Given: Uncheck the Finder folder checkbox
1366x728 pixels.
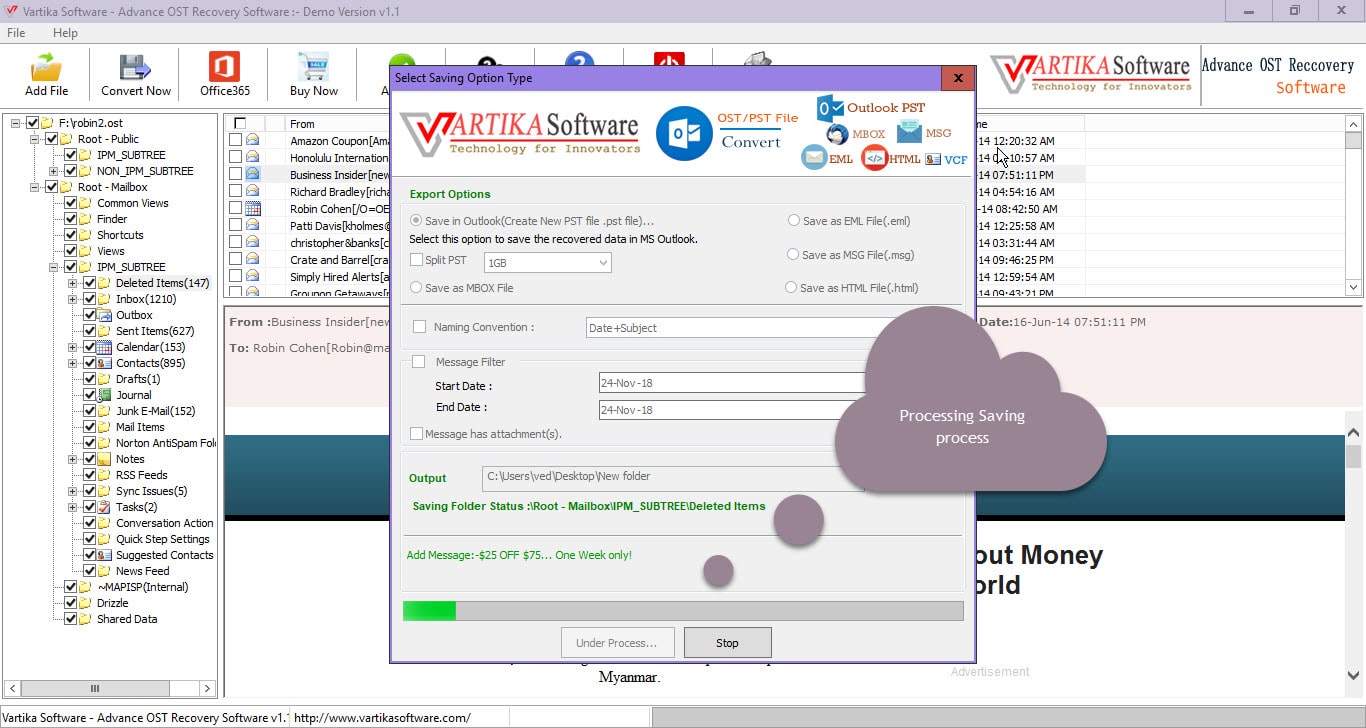Looking at the screenshot, I should pyautogui.click(x=71, y=219).
